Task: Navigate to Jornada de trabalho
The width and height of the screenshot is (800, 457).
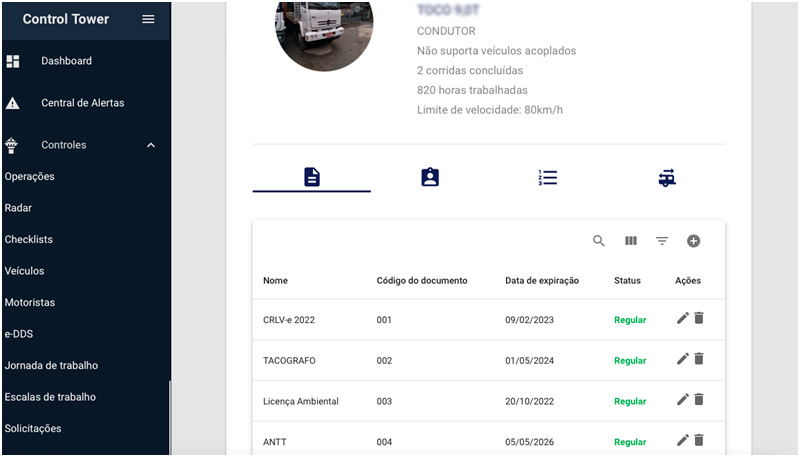Action: click(51, 365)
